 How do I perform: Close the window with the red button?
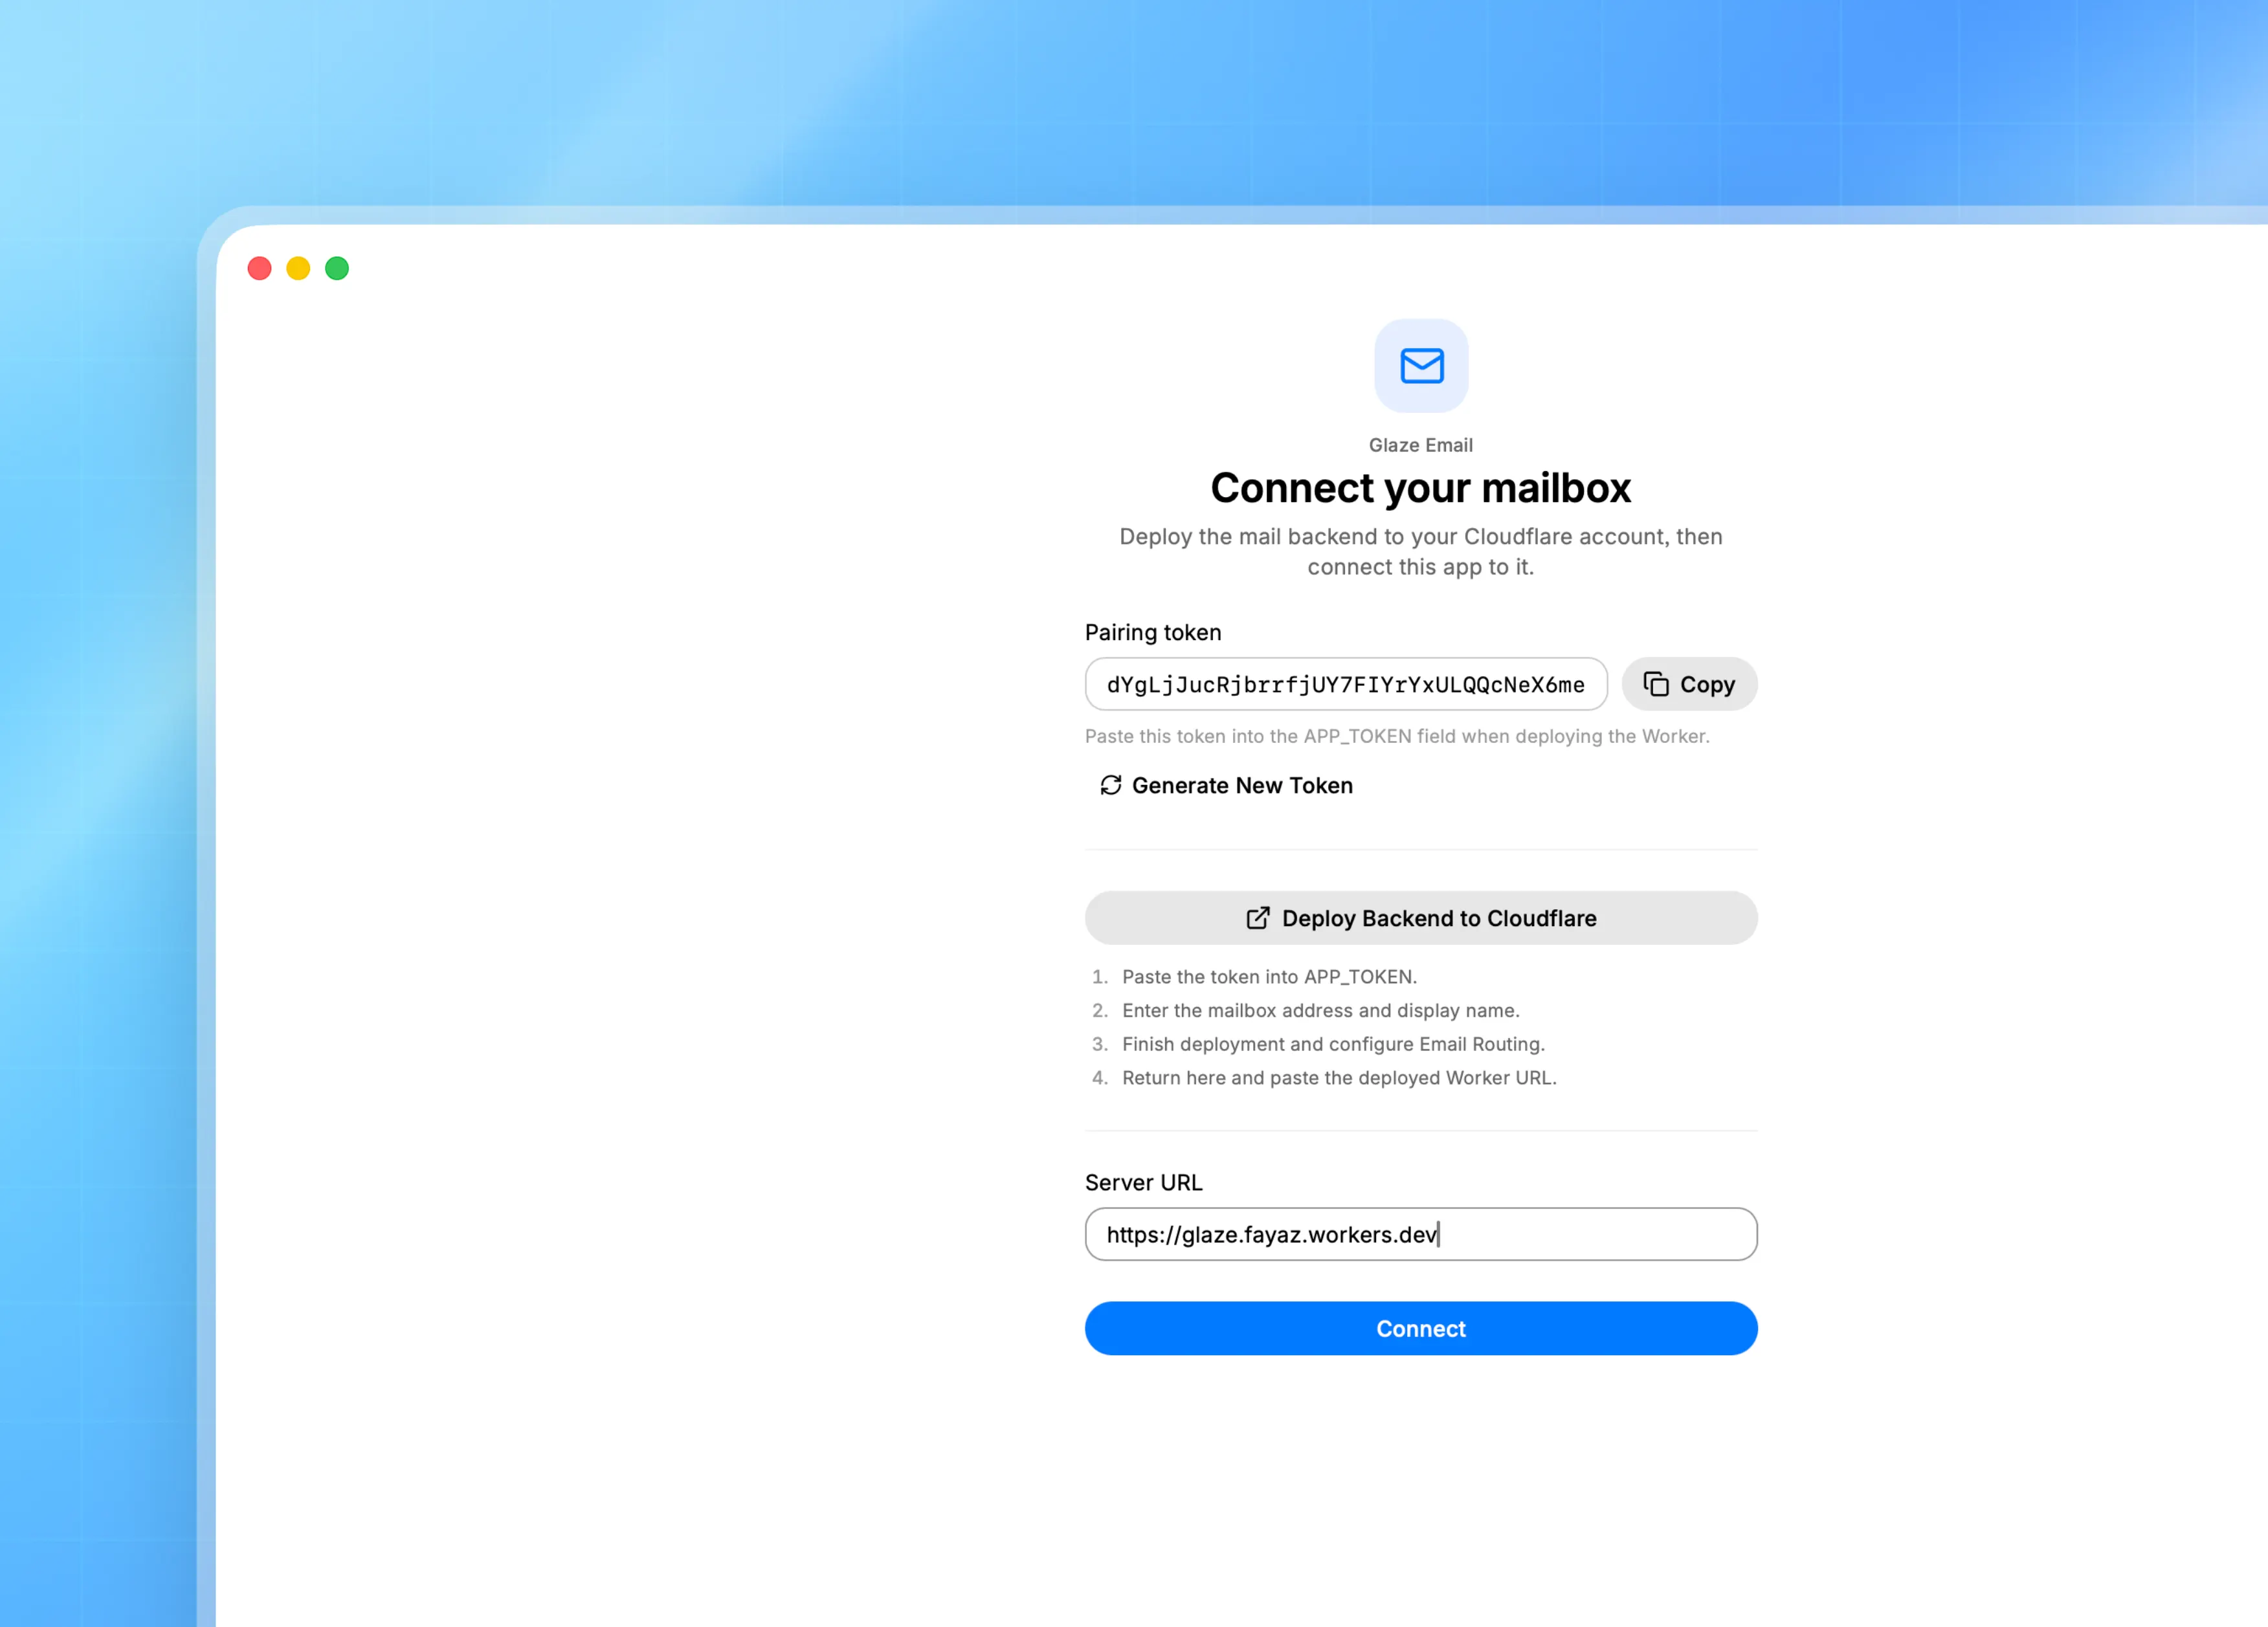click(260, 268)
